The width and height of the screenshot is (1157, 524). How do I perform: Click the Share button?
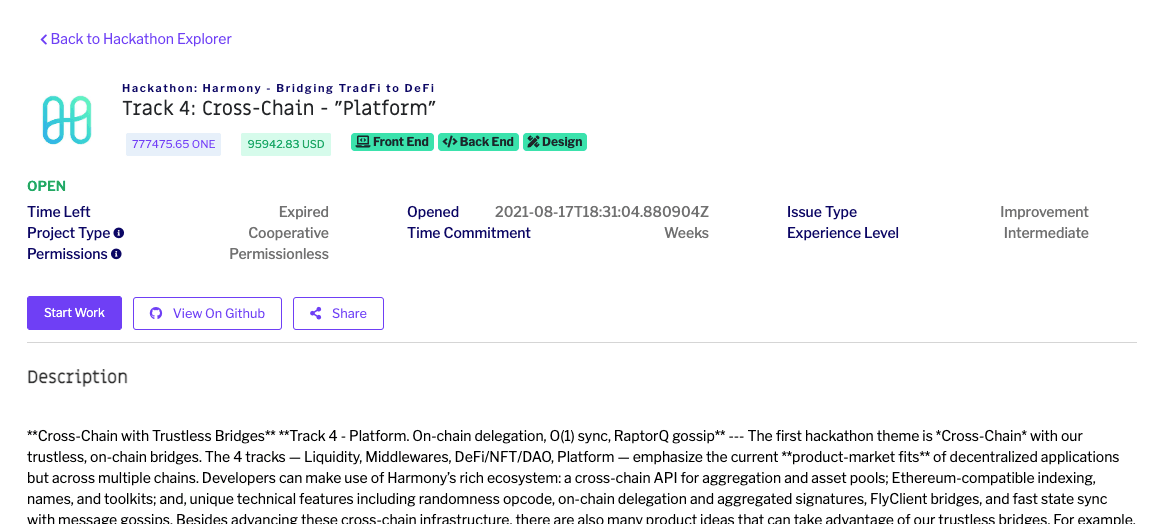pyautogui.click(x=339, y=314)
